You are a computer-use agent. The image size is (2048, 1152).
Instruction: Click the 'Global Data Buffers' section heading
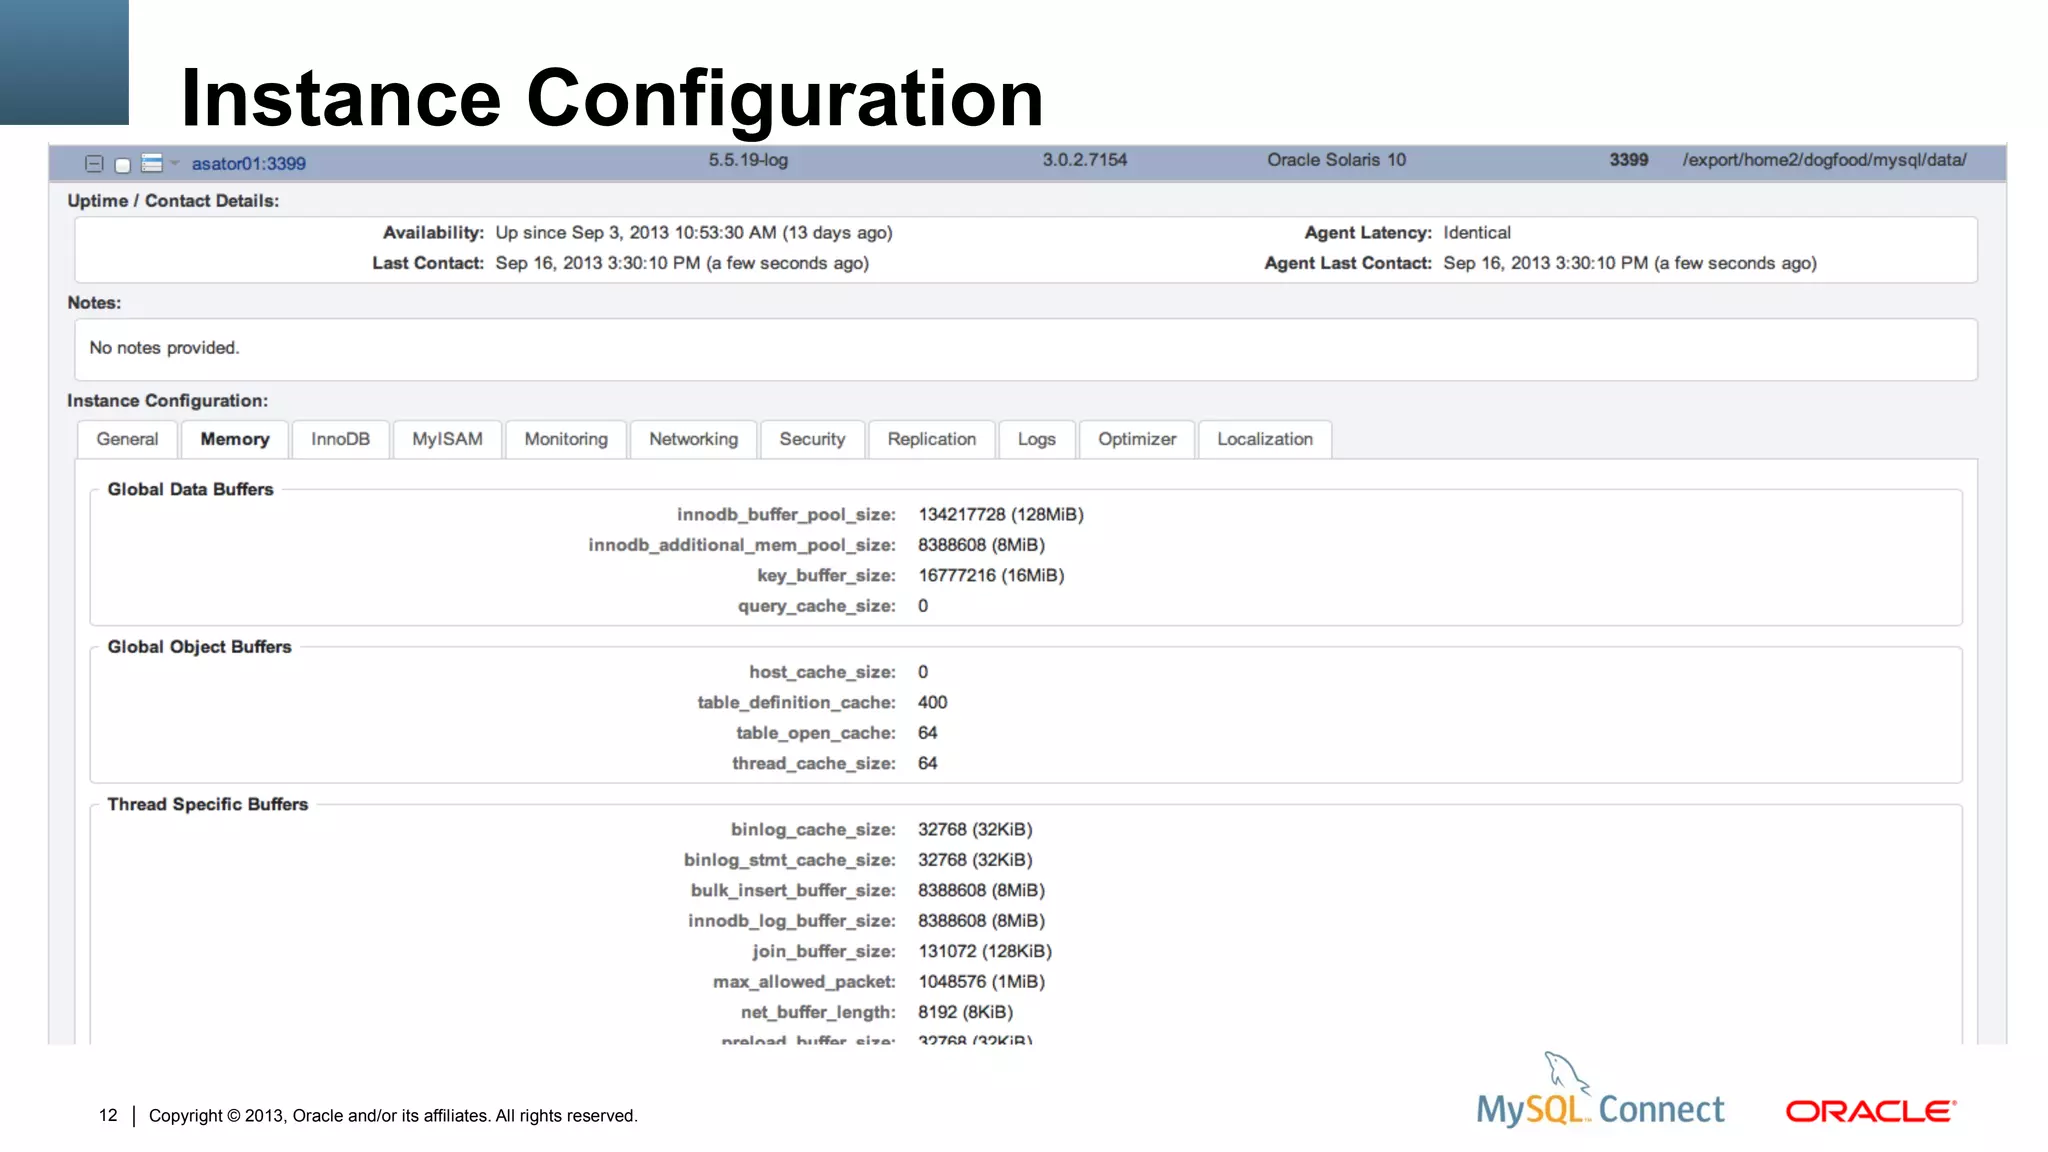[x=190, y=489]
